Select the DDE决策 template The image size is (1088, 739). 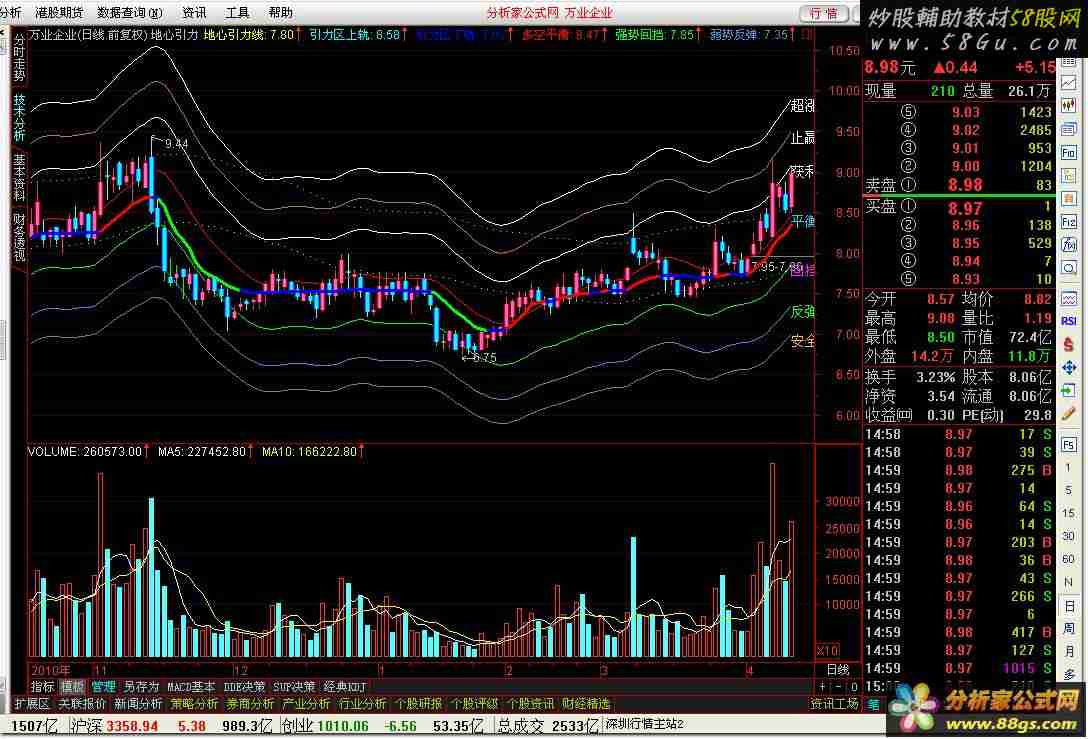pyautogui.click(x=244, y=687)
